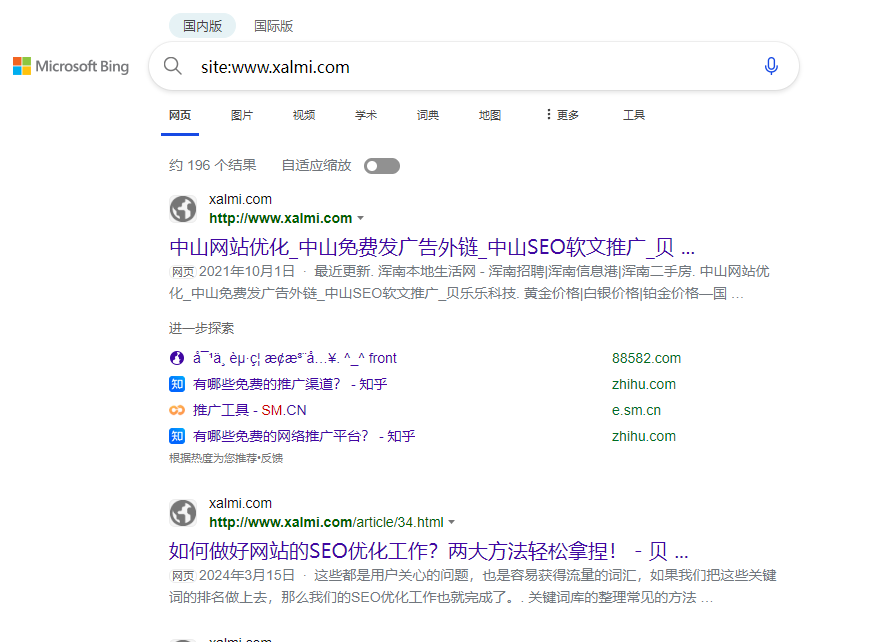This screenshot has width=872, height=642.
Task: Open the 图片 tab
Action: click(242, 115)
